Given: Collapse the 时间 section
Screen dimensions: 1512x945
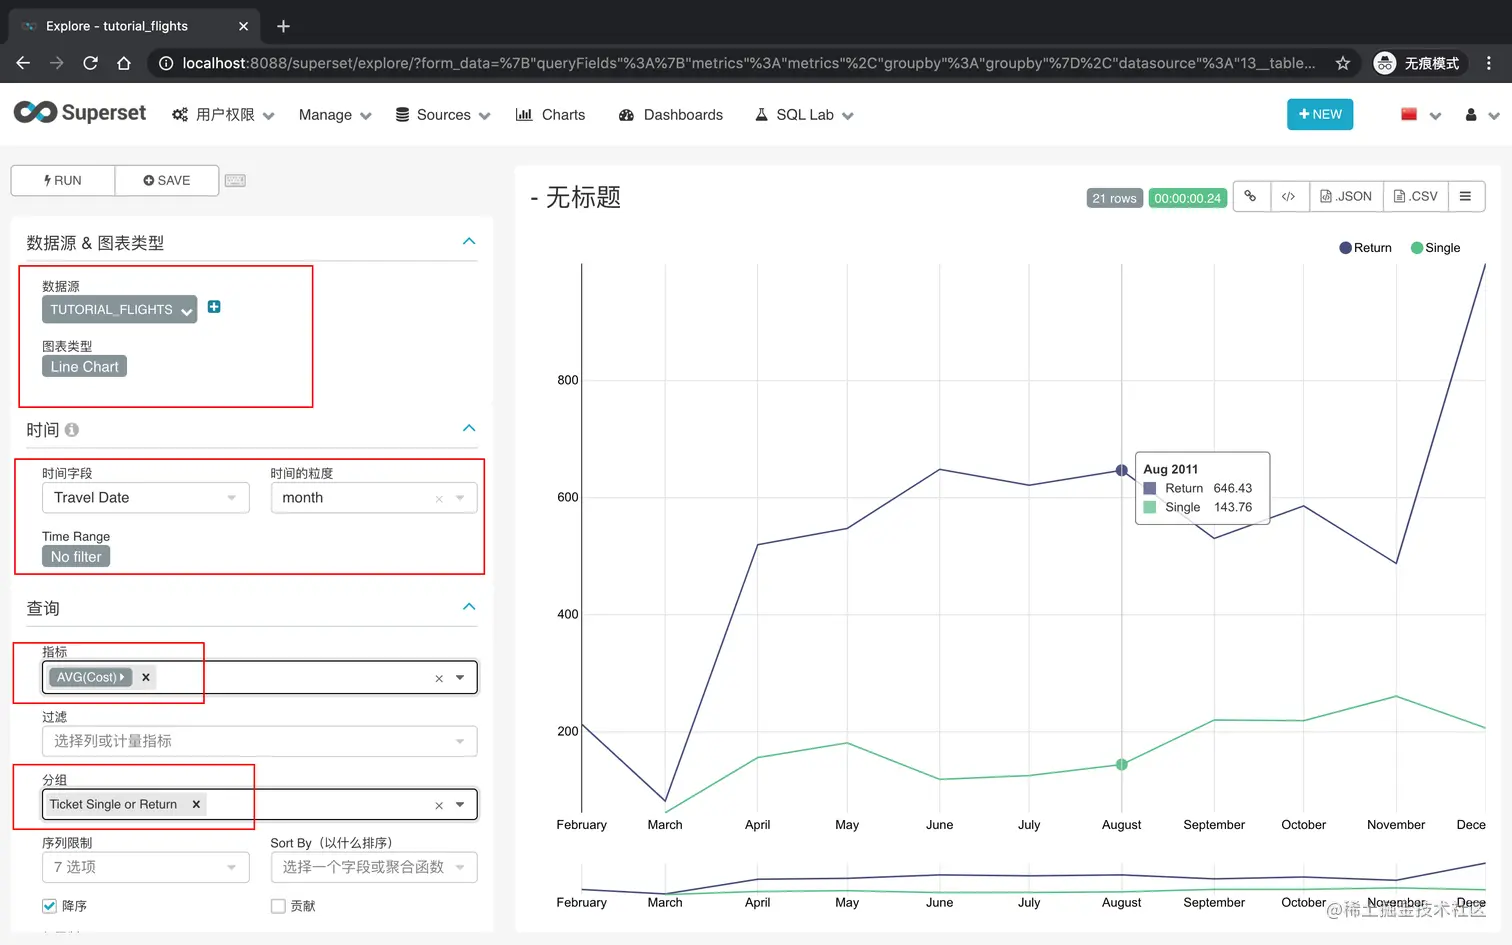Looking at the screenshot, I should coord(469,428).
